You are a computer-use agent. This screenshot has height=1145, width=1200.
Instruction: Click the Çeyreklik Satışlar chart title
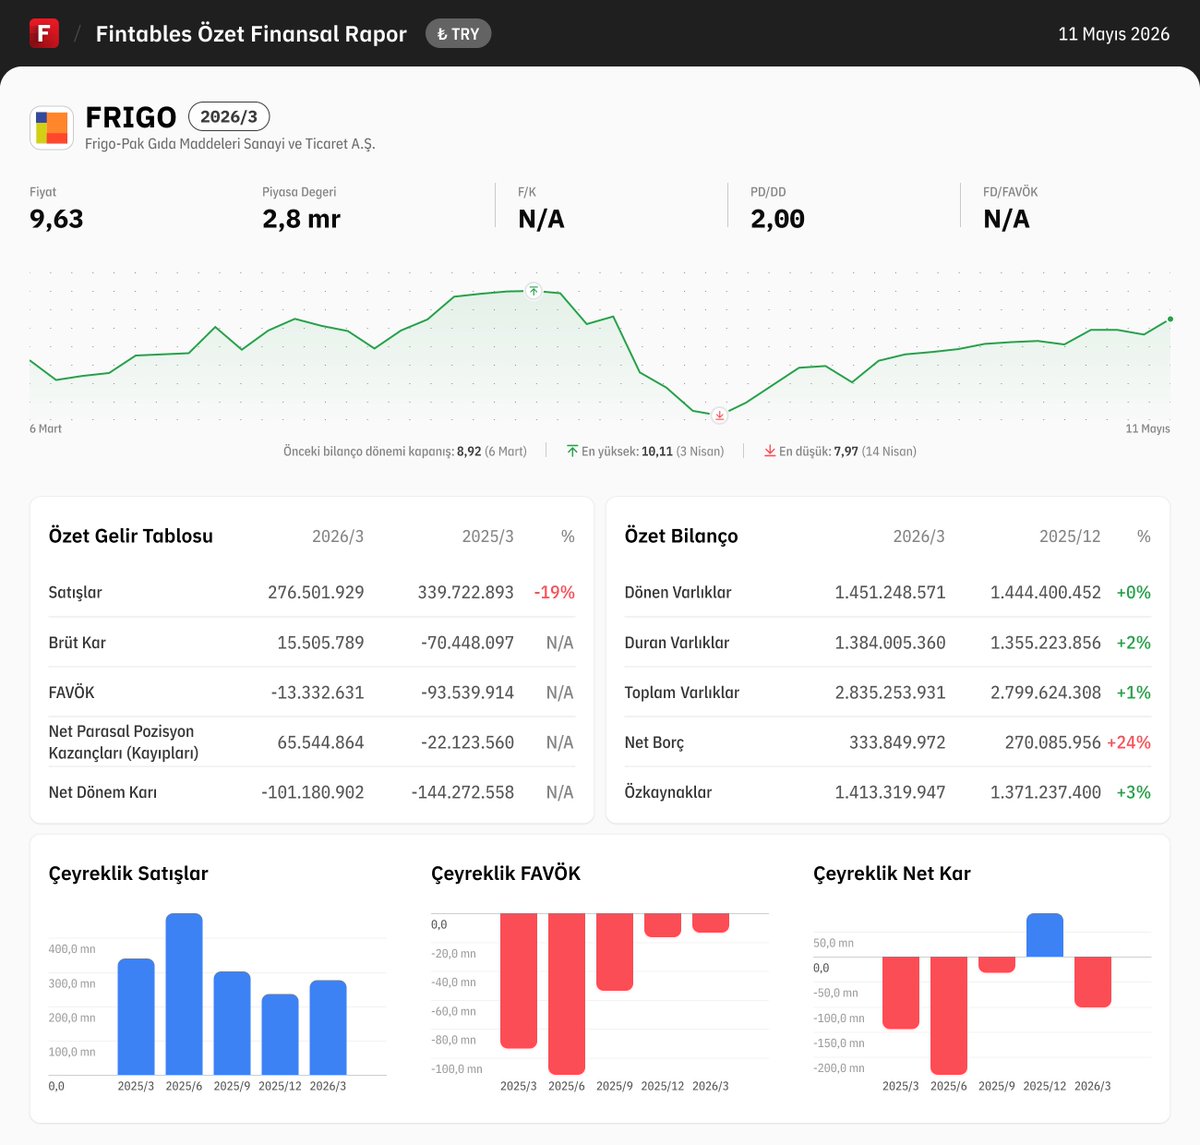[128, 874]
